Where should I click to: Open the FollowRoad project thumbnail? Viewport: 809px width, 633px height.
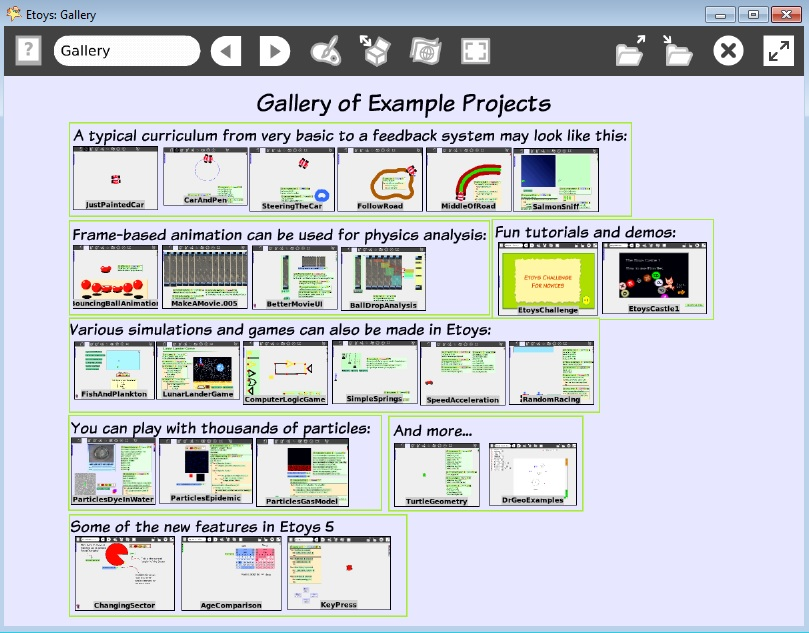[380, 179]
